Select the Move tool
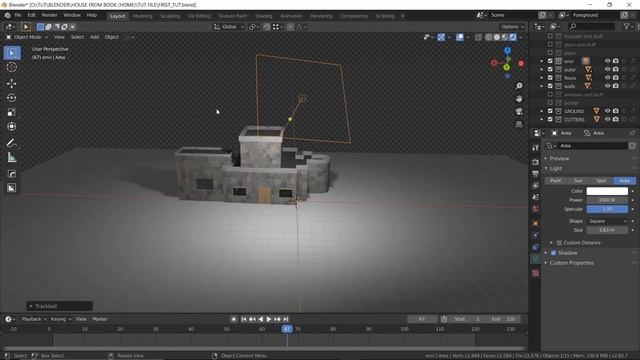This screenshot has width=640, height=360. [x=12, y=83]
